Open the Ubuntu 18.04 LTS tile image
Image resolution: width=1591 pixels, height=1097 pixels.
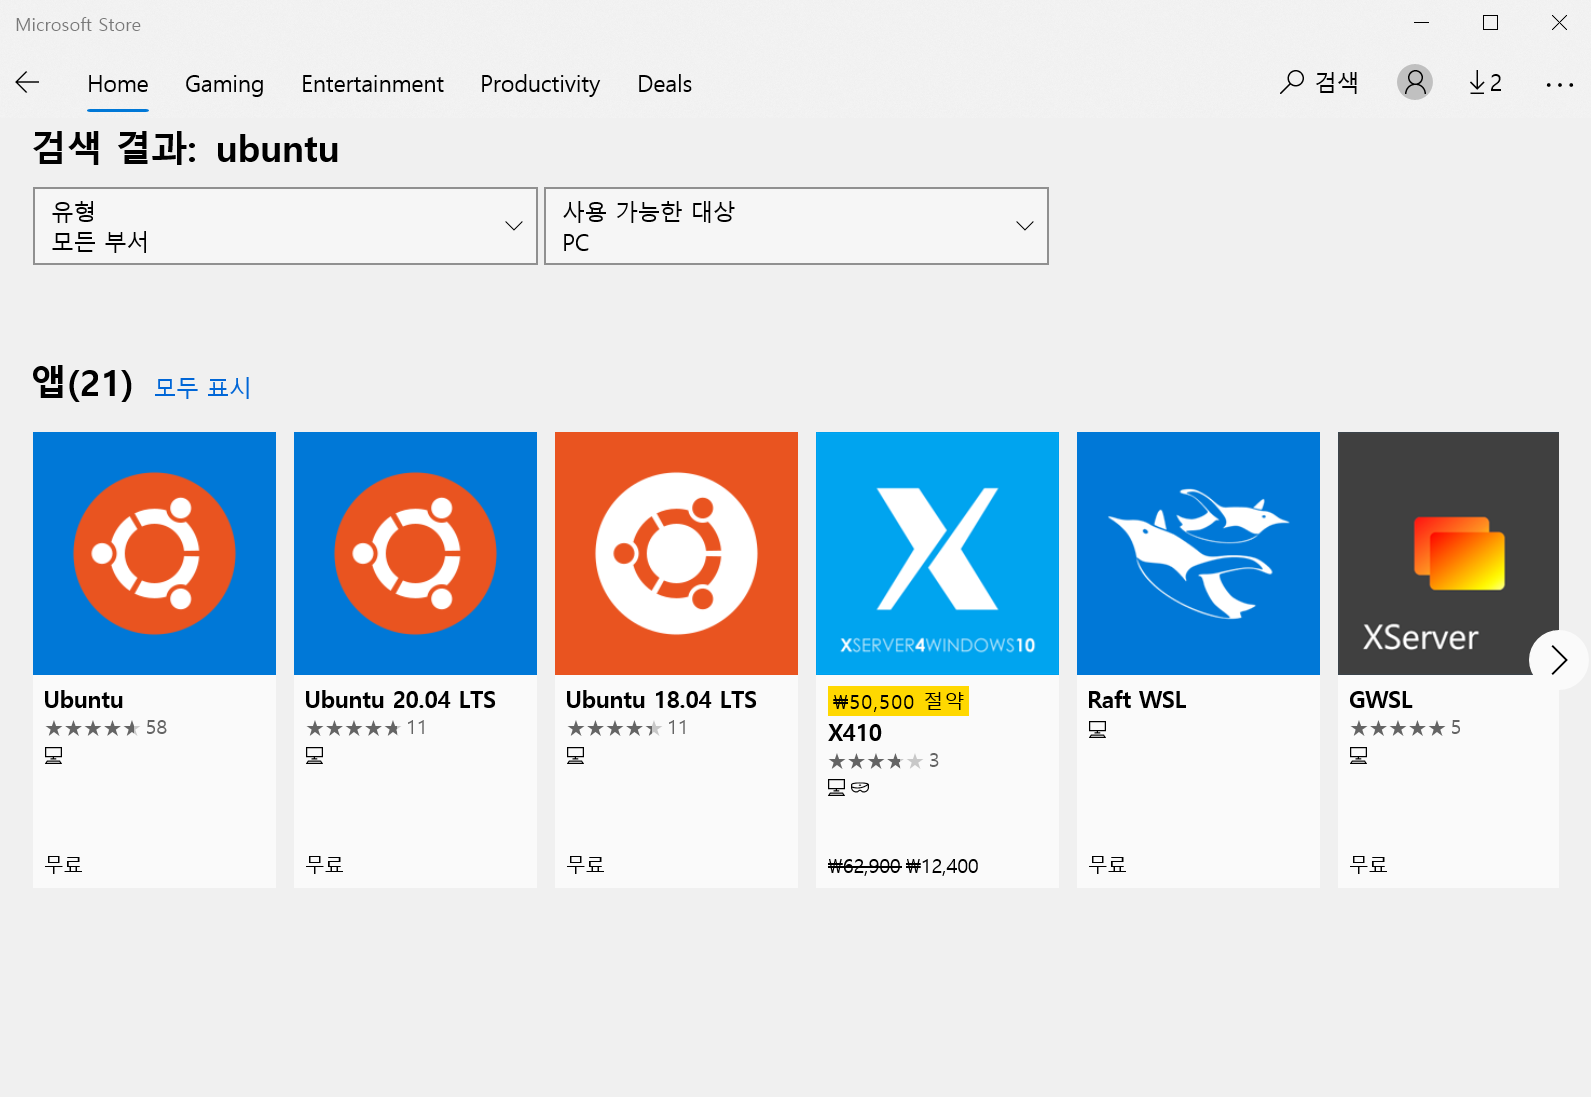(676, 553)
